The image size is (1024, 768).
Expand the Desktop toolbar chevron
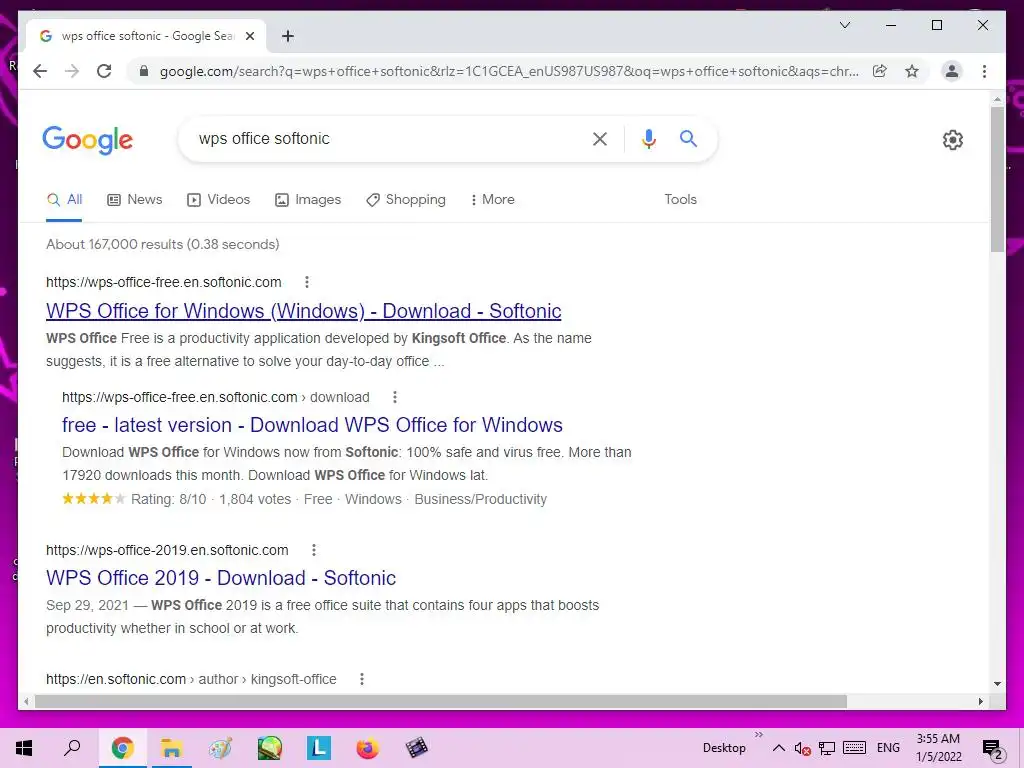point(758,735)
